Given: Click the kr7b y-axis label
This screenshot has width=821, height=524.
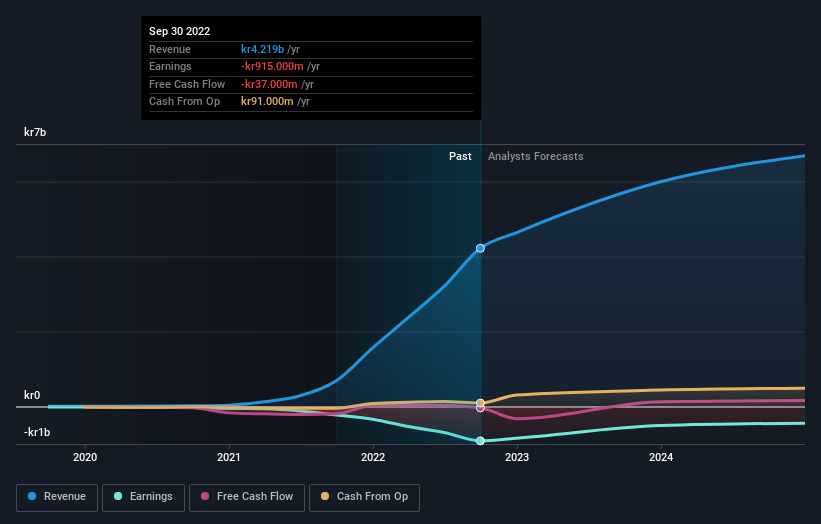Looking at the screenshot, I should point(35,132).
